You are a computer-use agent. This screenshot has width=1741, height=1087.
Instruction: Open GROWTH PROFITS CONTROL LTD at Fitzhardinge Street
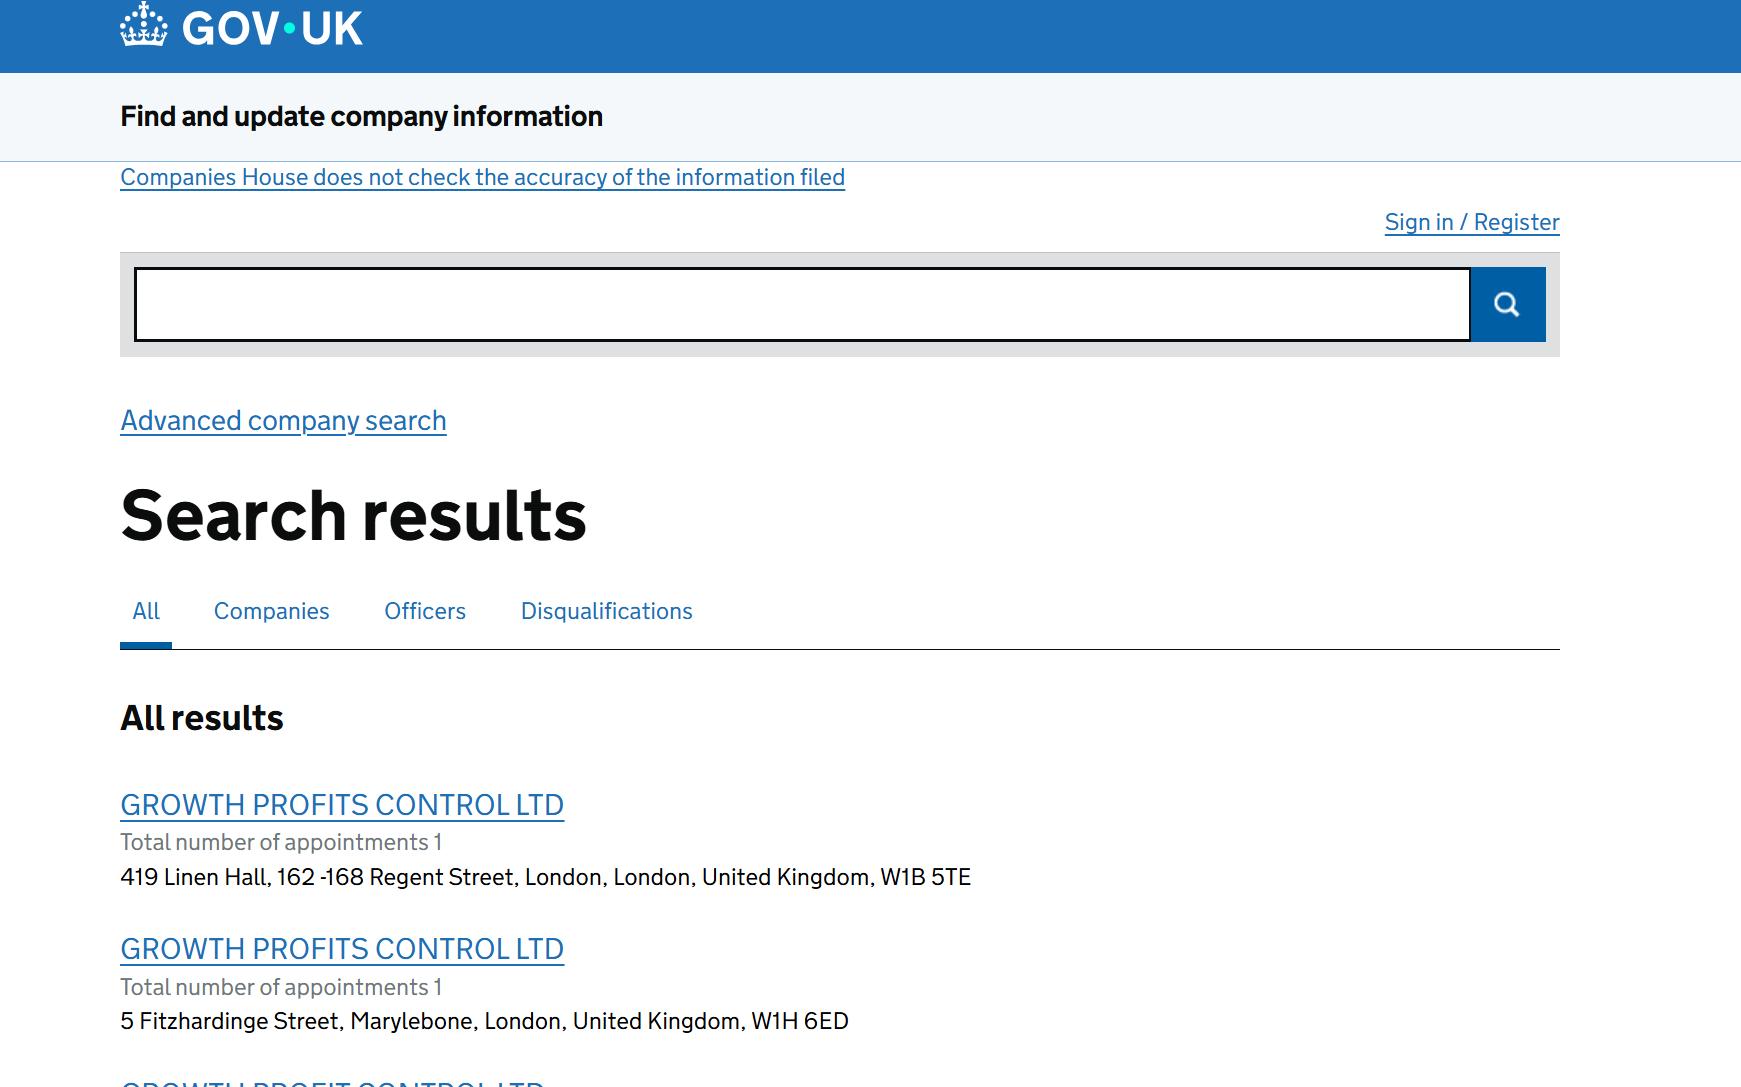click(342, 949)
